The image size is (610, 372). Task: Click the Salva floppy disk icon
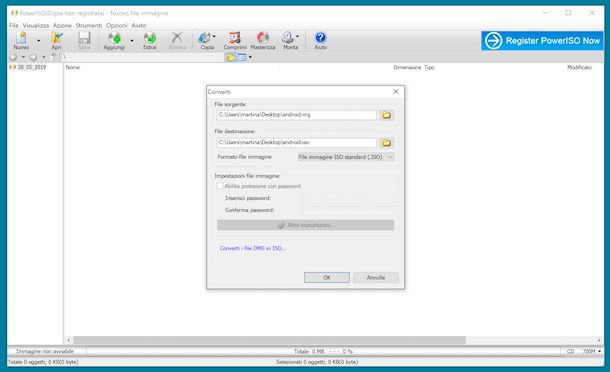click(84, 40)
